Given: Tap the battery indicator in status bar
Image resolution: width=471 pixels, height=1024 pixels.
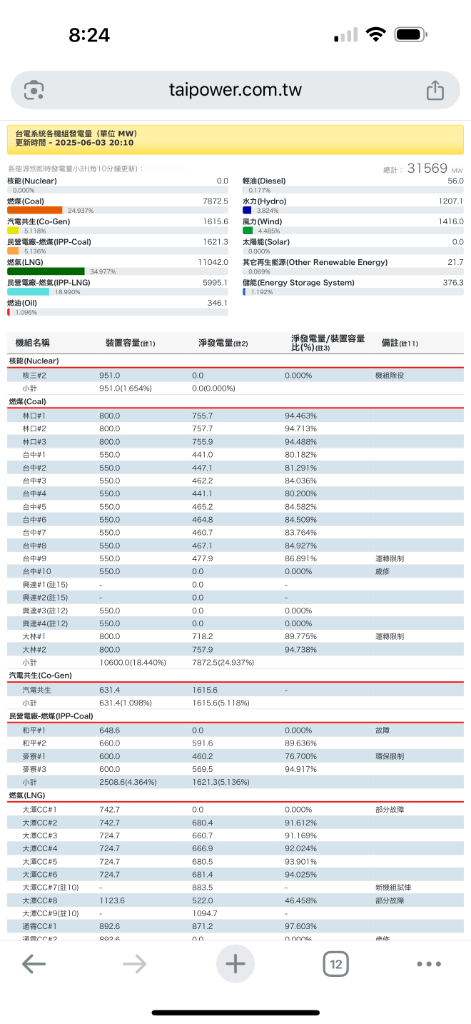Looking at the screenshot, I should tap(411, 34).
